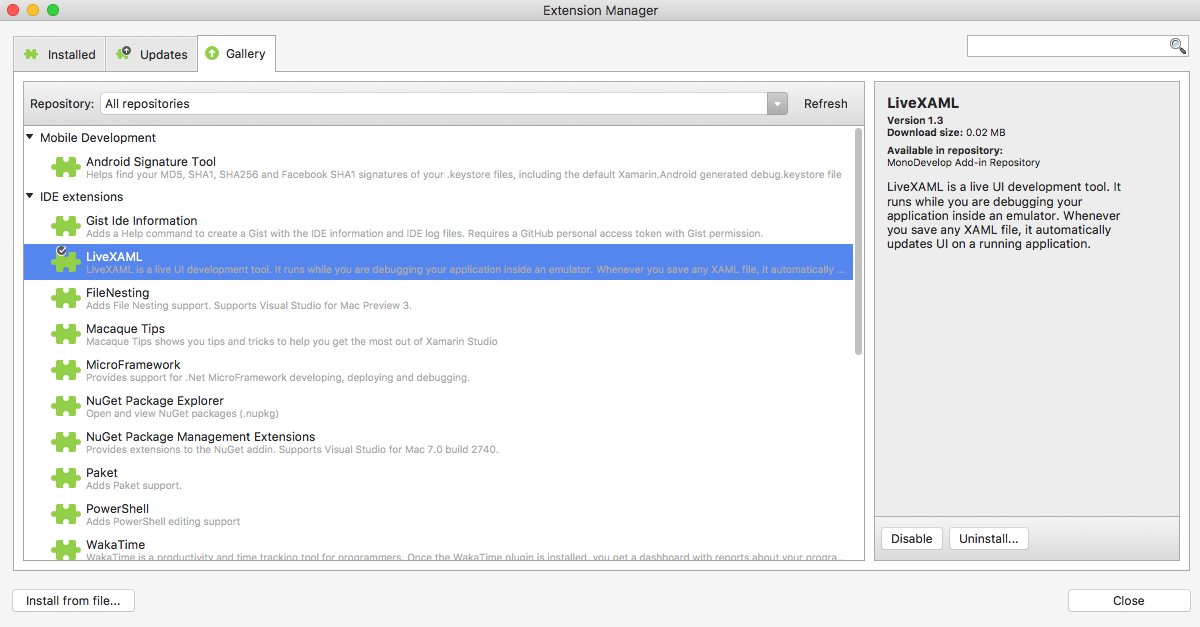
Task: Switch to the Installed tab
Action: pyautogui.click(x=60, y=54)
